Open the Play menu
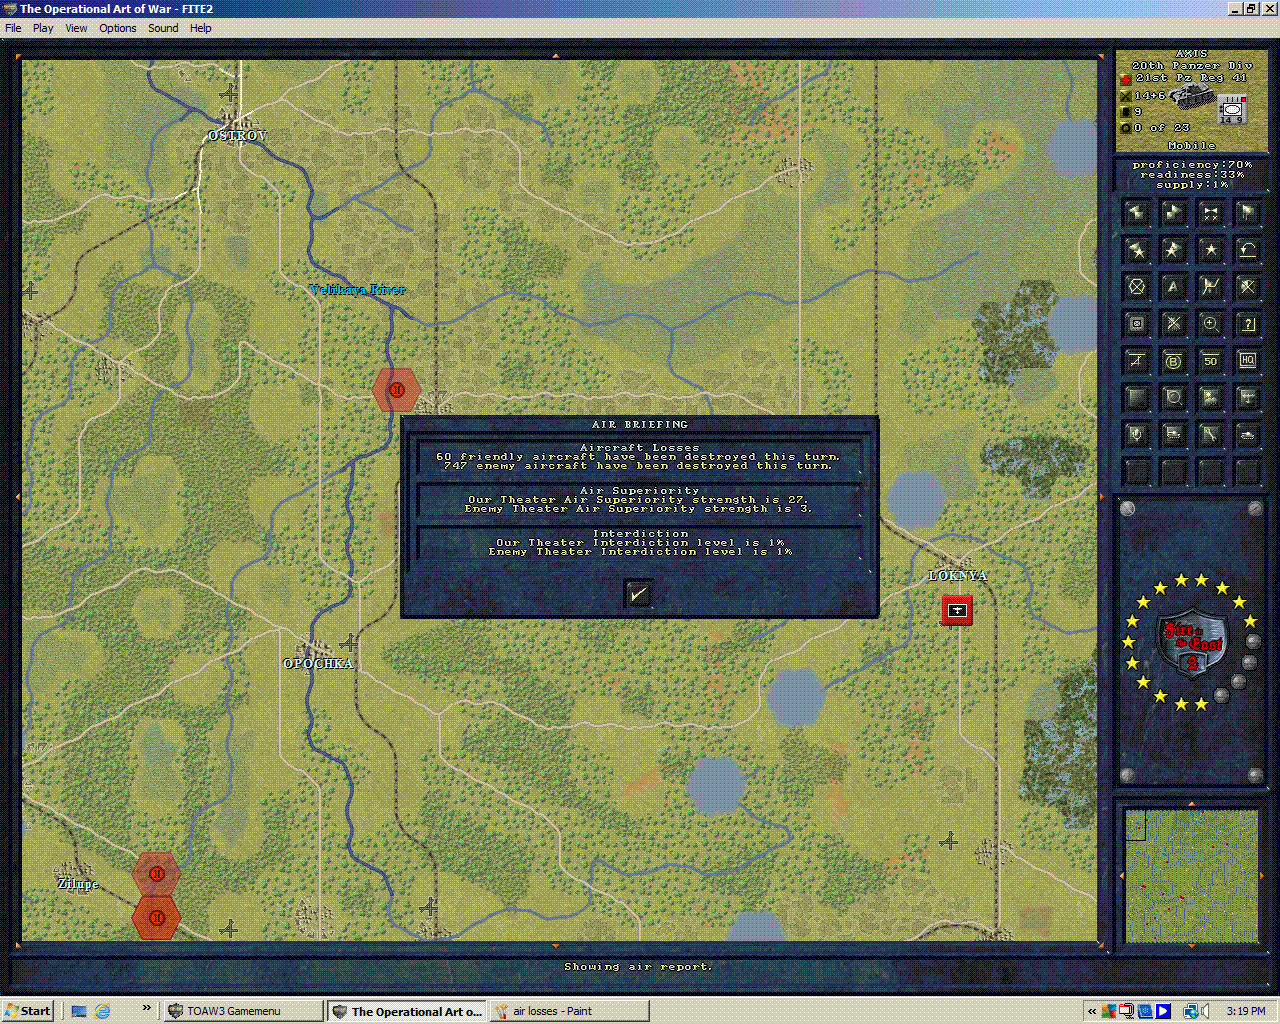 (43, 28)
